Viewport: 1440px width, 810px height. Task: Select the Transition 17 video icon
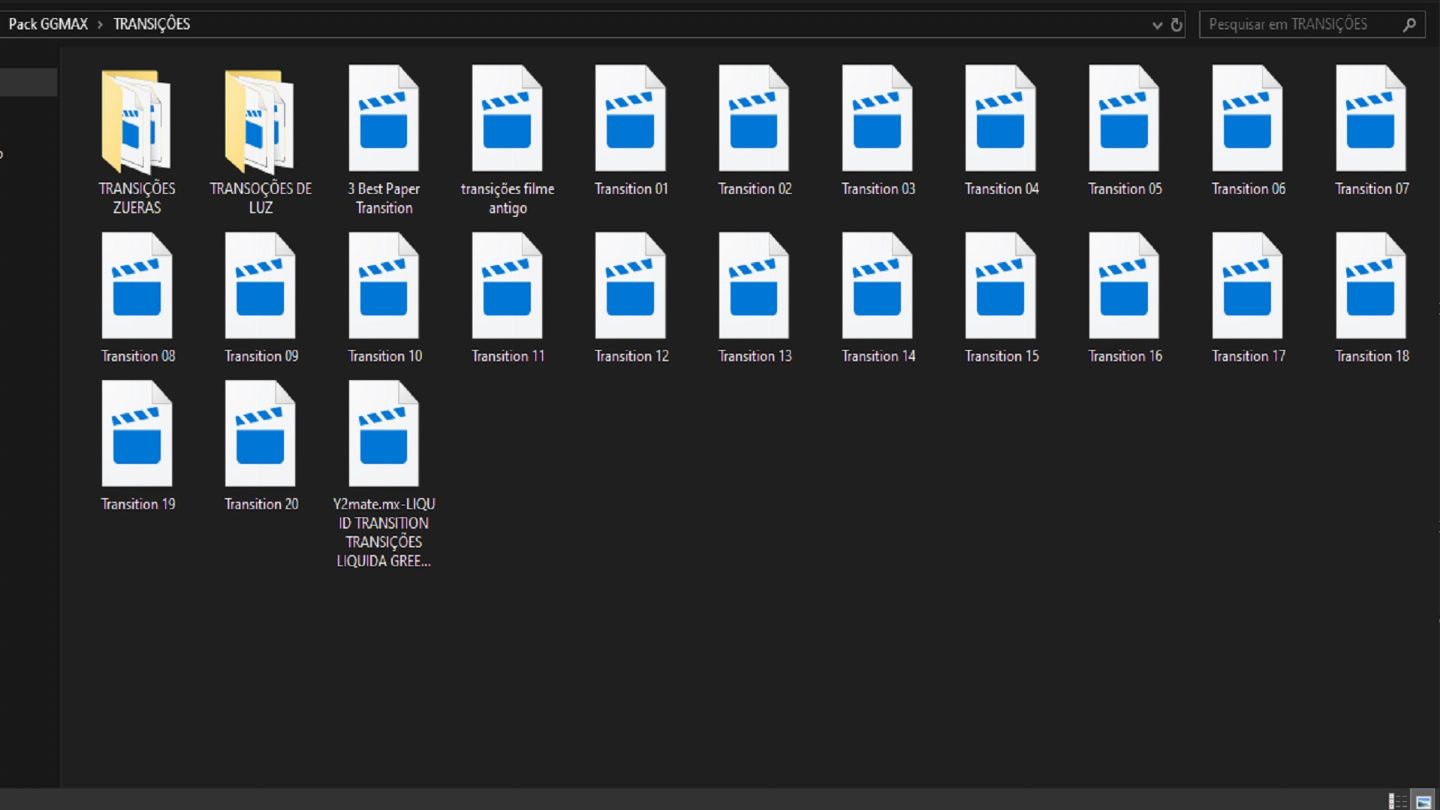tap(1248, 286)
